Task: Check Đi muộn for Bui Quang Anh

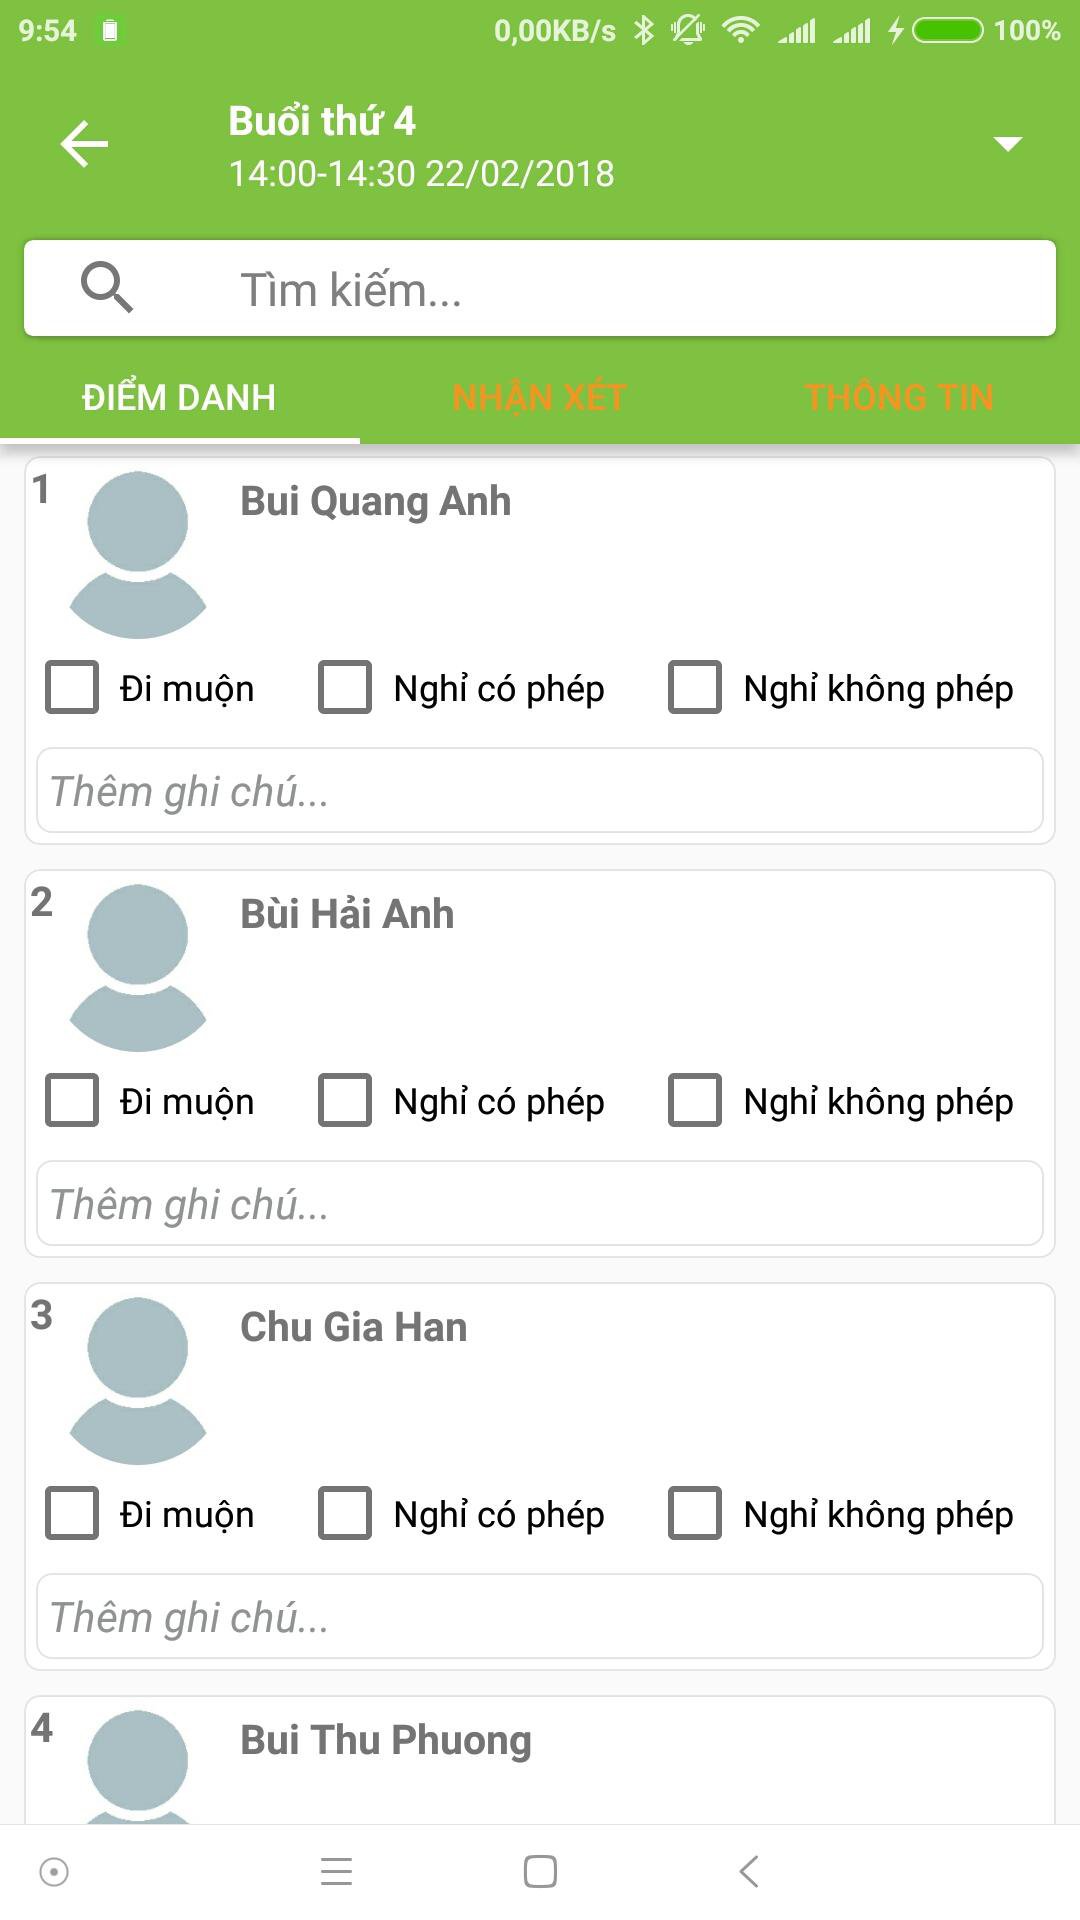Action: pyautogui.click(x=72, y=687)
